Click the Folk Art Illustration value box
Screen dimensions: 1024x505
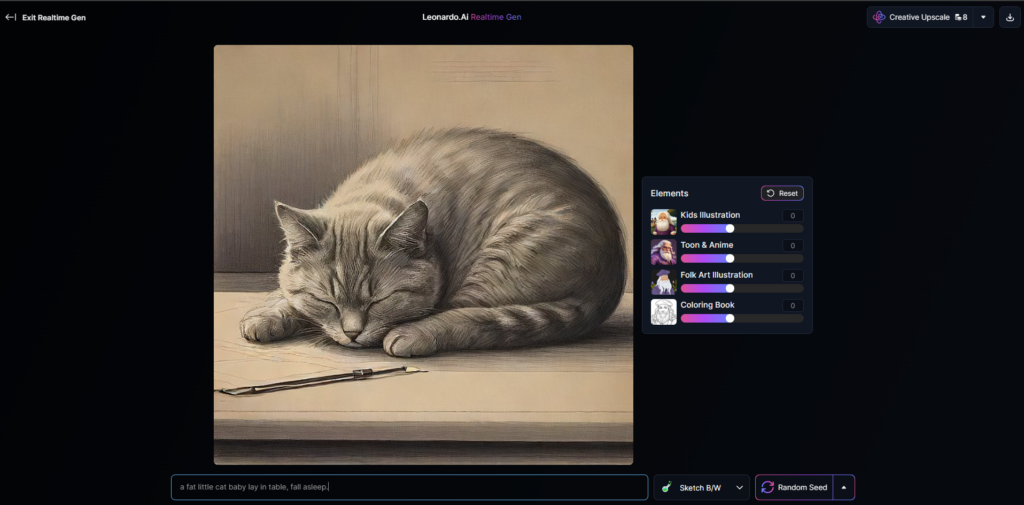[x=791, y=275]
